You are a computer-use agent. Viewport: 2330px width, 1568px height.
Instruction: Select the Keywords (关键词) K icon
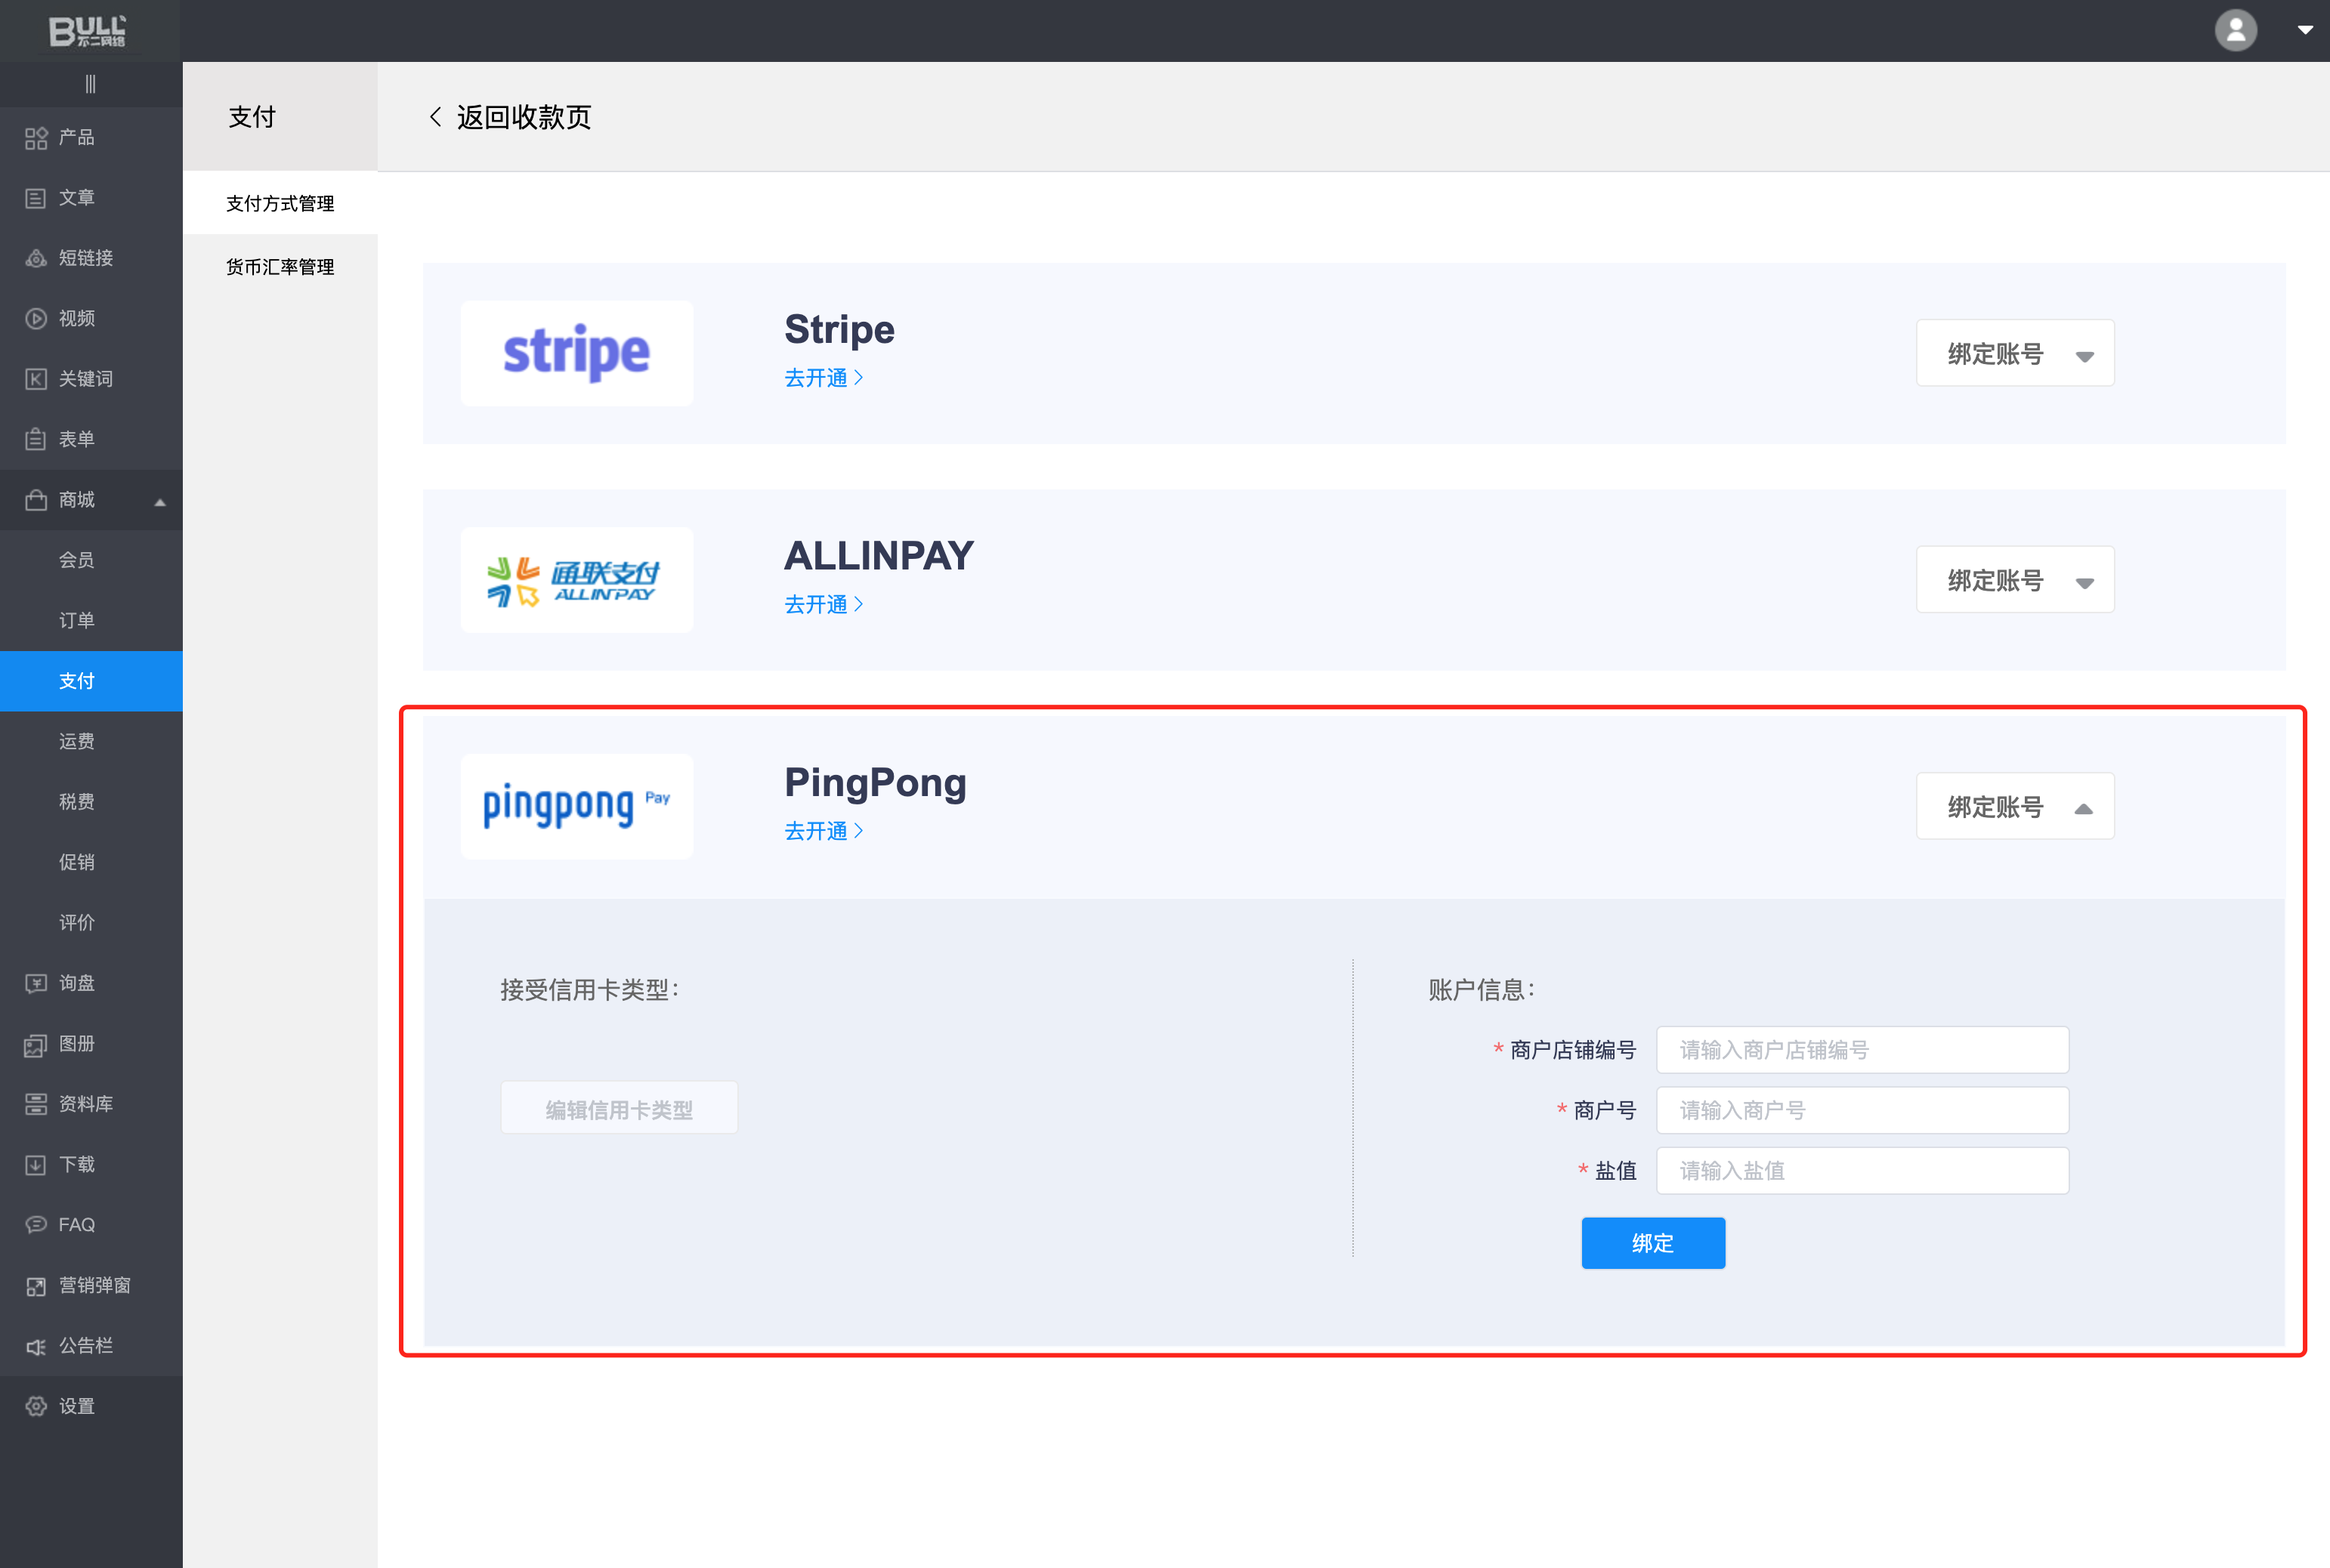tap(36, 379)
